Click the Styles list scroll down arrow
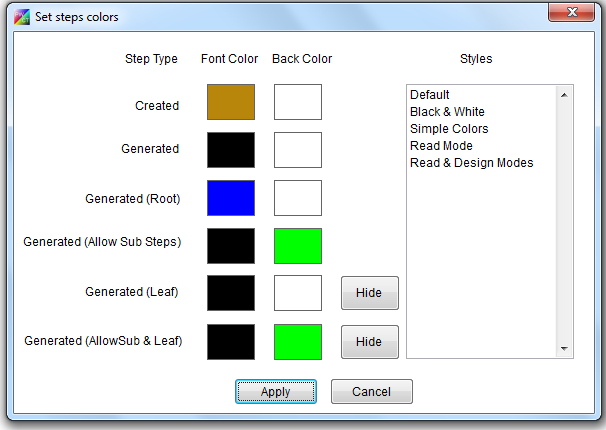Screen dimensions: 606x430 click(564, 349)
